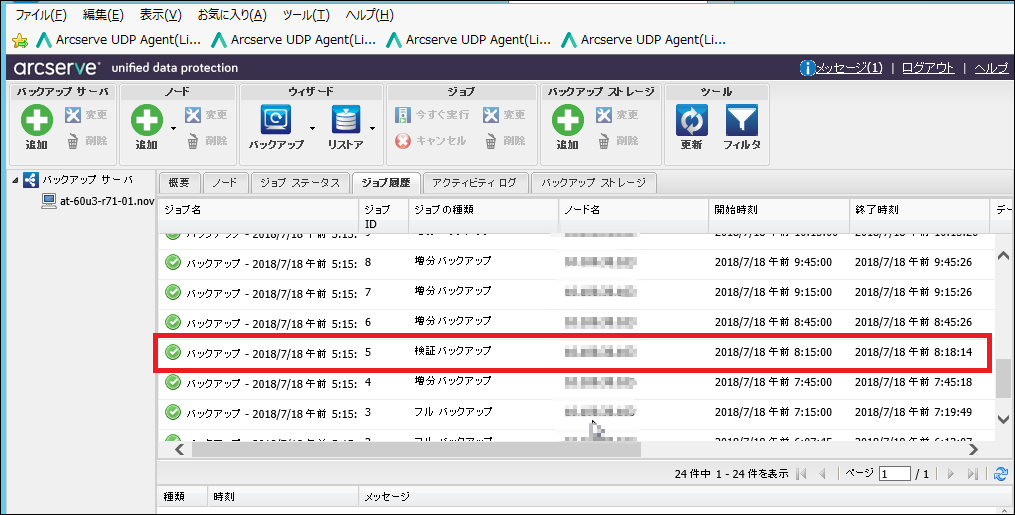The width and height of the screenshot is (1015, 515).
Task: Add a new node
Action: click(146, 127)
